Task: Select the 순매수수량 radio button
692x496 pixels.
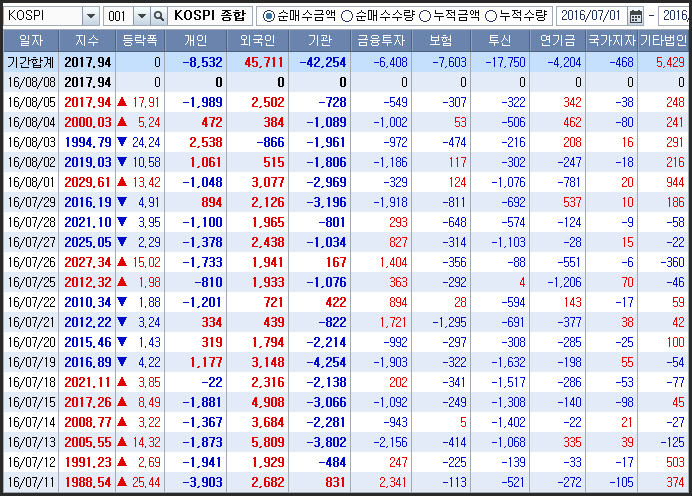Action: [x=347, y=16]
